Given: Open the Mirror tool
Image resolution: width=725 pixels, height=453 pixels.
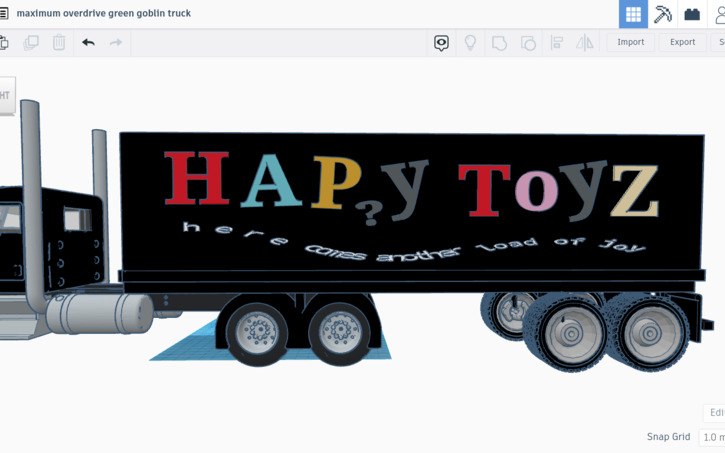Looking at the screenshot, I should coord(584,43).
